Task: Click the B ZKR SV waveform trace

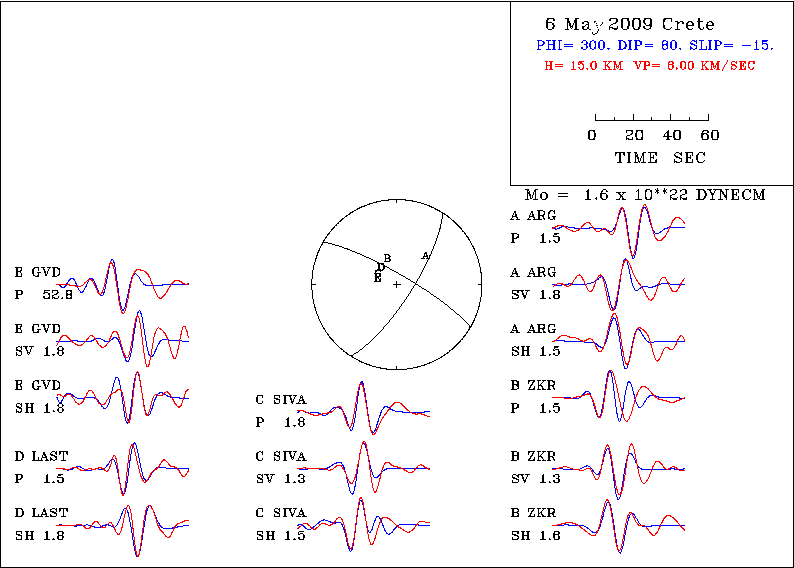Action: [619, 471]
